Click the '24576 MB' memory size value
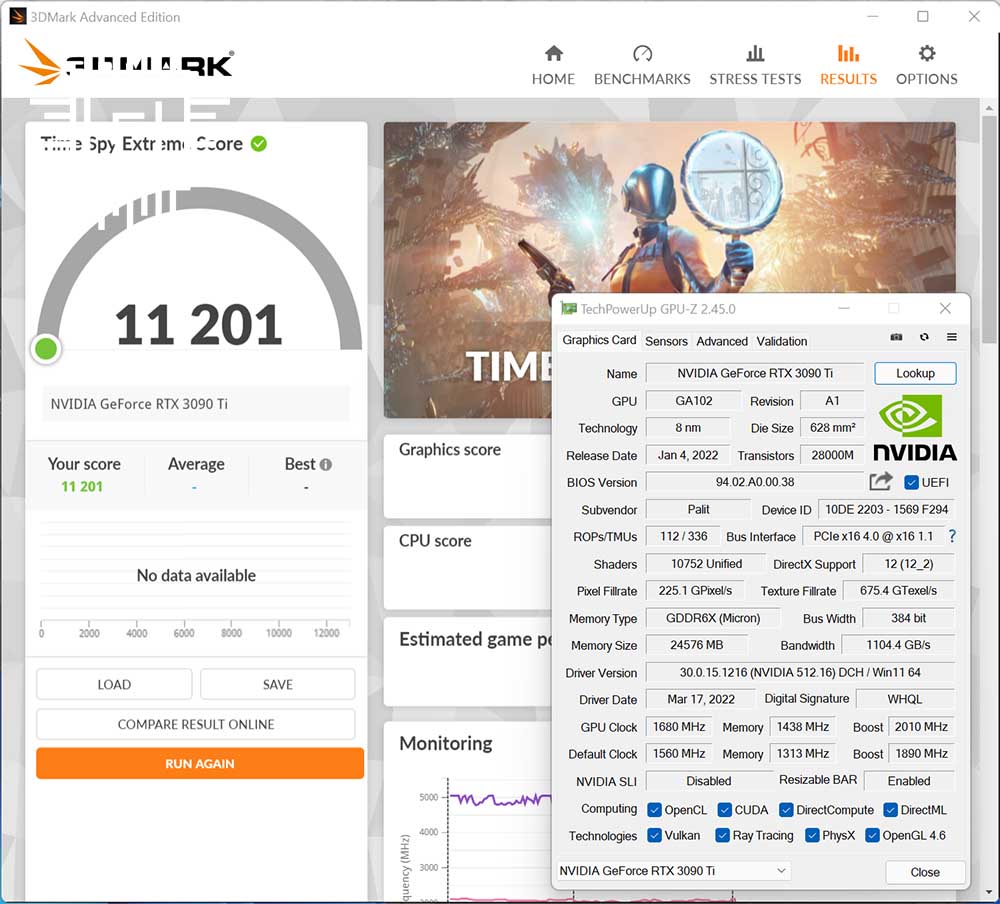This screenshot has width=1000, height=904. 696,645
